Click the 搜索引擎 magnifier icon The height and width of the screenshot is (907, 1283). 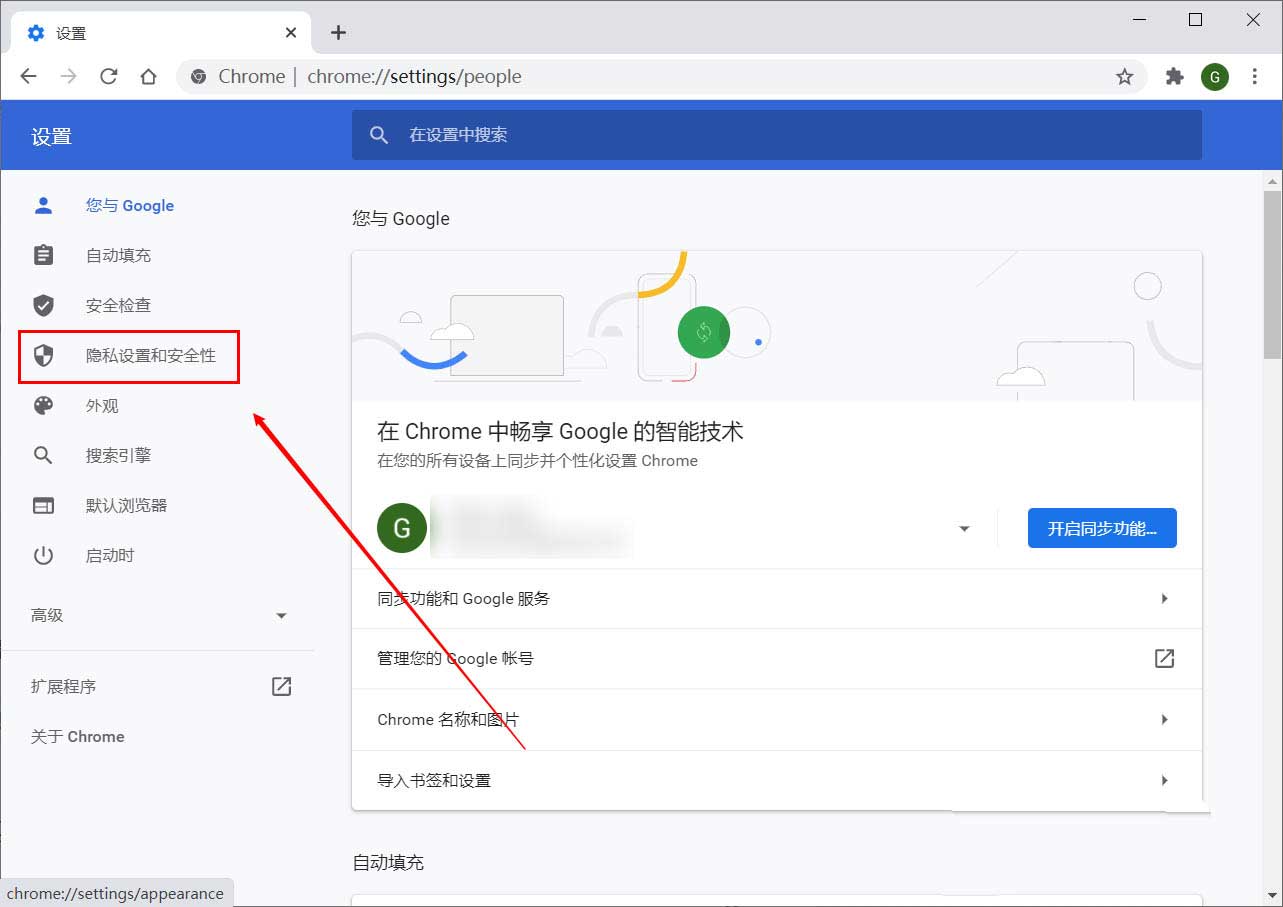43,455
